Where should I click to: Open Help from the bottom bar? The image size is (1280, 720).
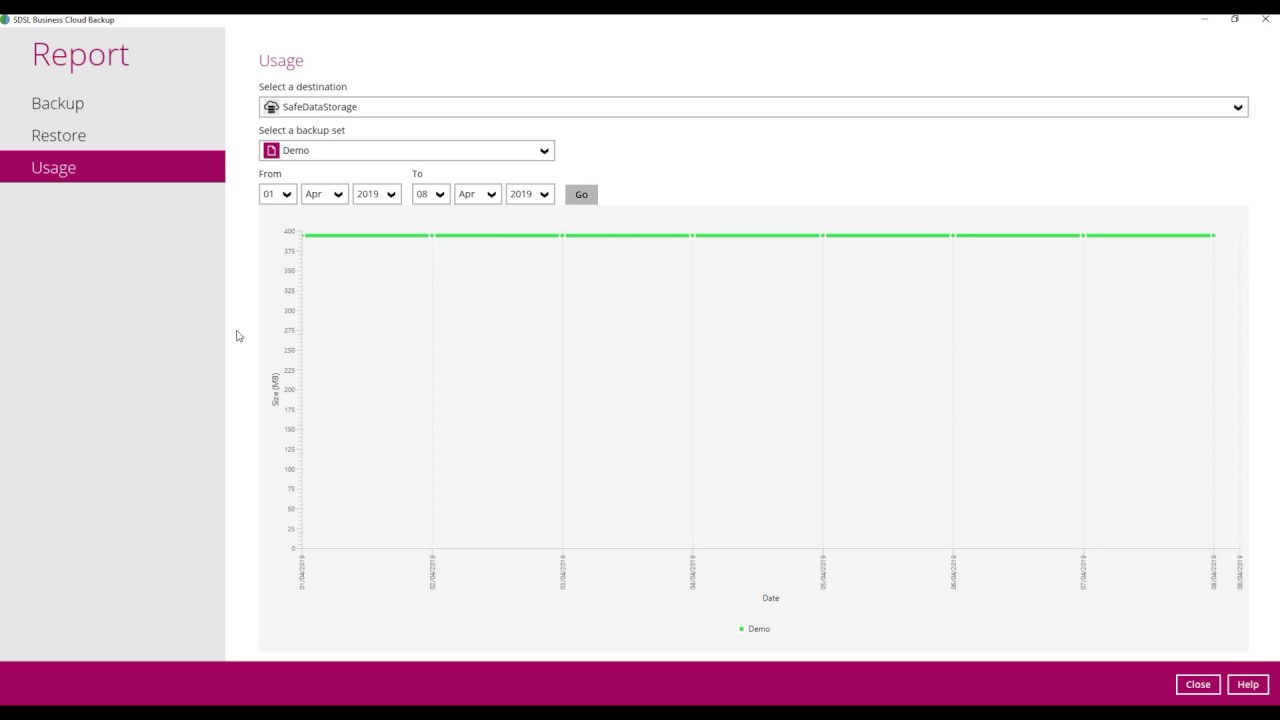[1248, 684]
